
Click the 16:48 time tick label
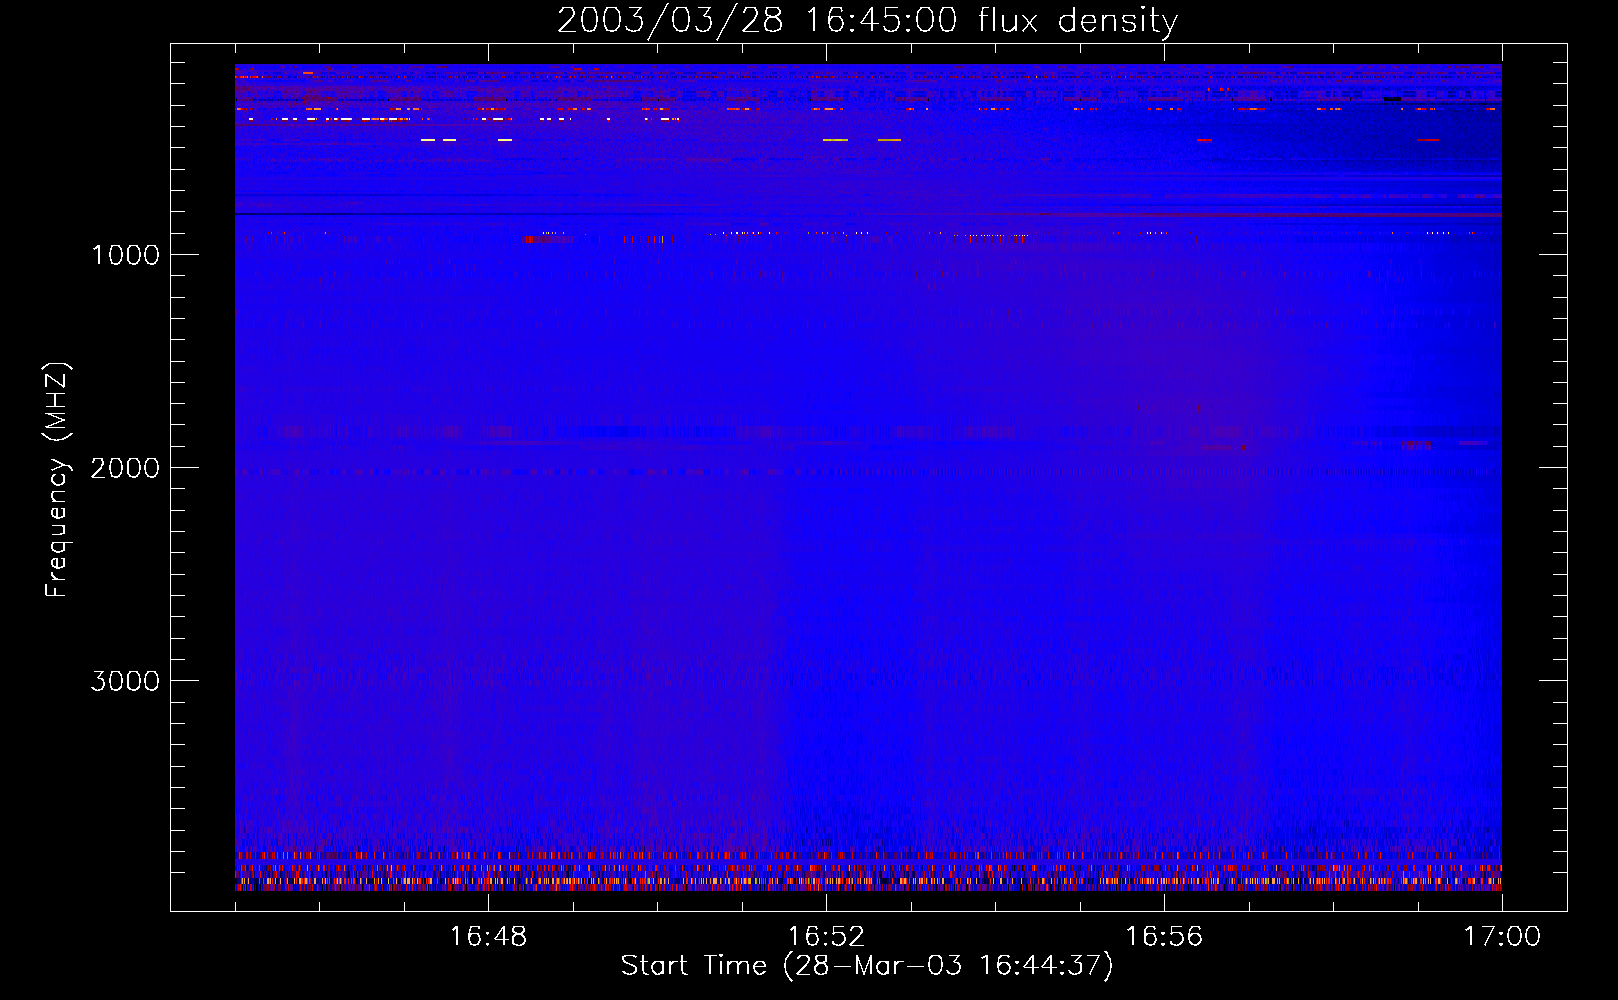coord(488,936)
